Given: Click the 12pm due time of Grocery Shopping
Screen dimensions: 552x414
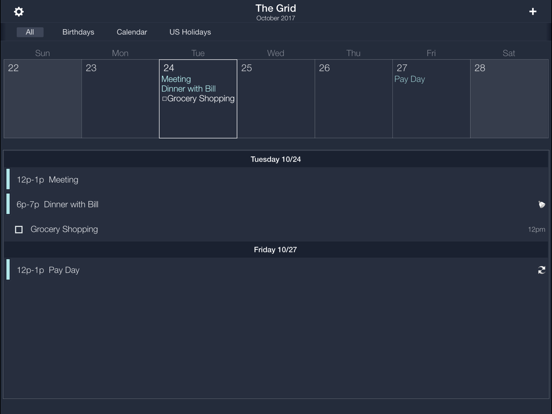Looking at the screenshot, I should click(537, 230).
